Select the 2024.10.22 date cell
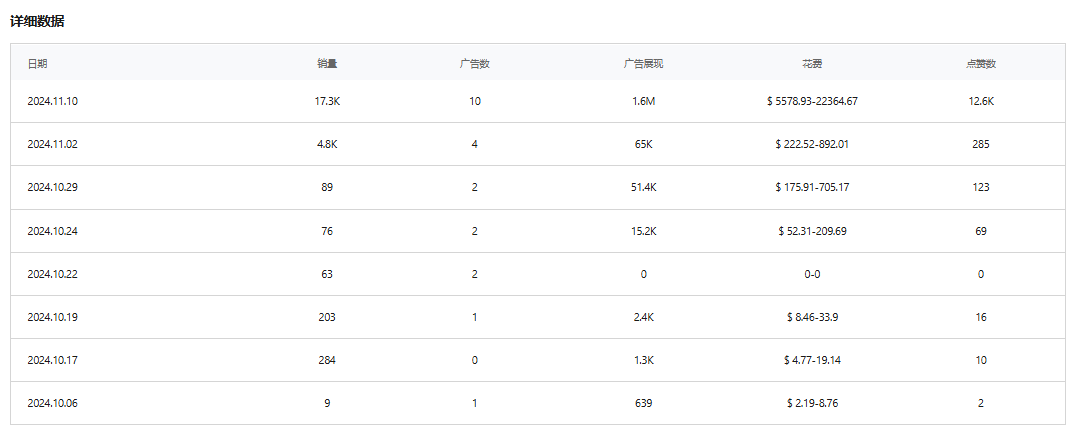This screenshot has width=1076, height=430. point(52,274)
